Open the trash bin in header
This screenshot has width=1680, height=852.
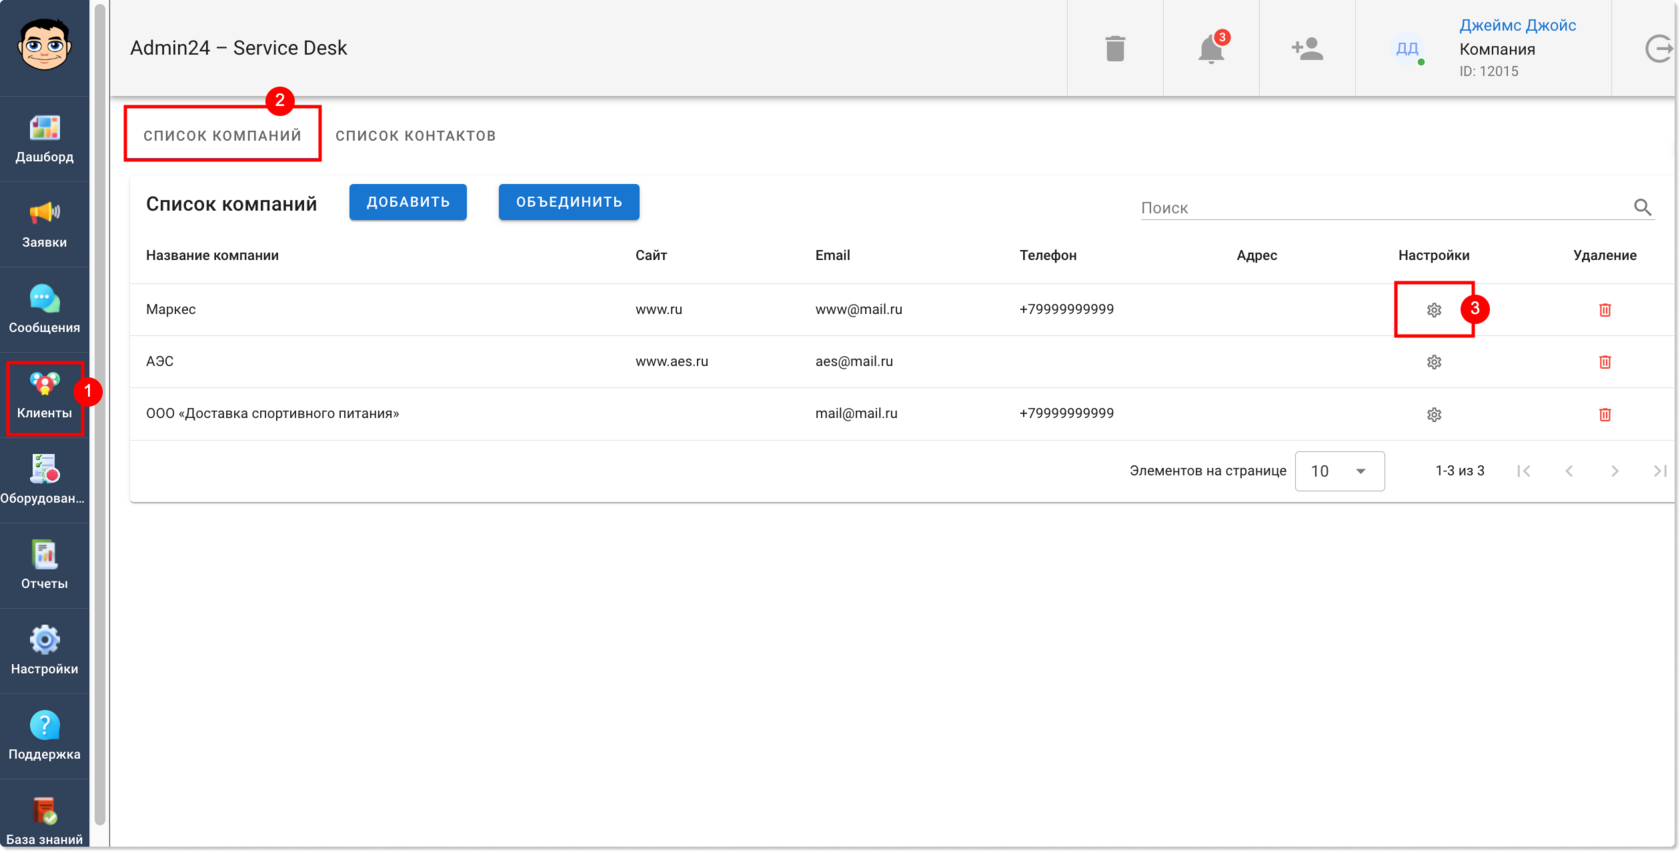(1115, 48)
